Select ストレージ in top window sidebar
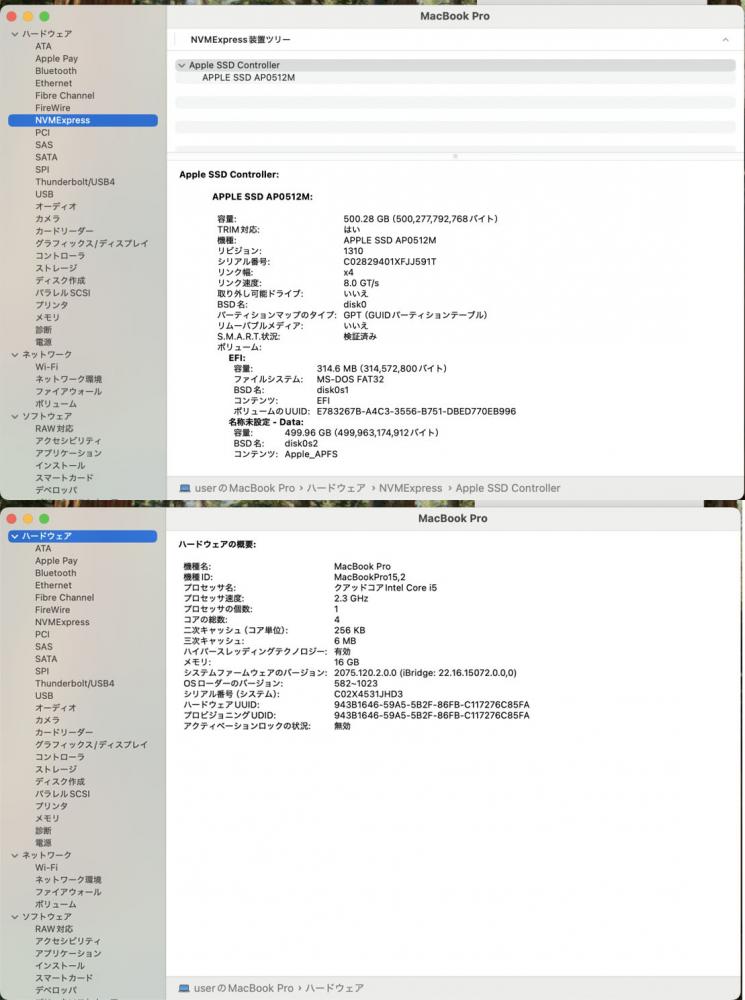 [x=56, y=268]
